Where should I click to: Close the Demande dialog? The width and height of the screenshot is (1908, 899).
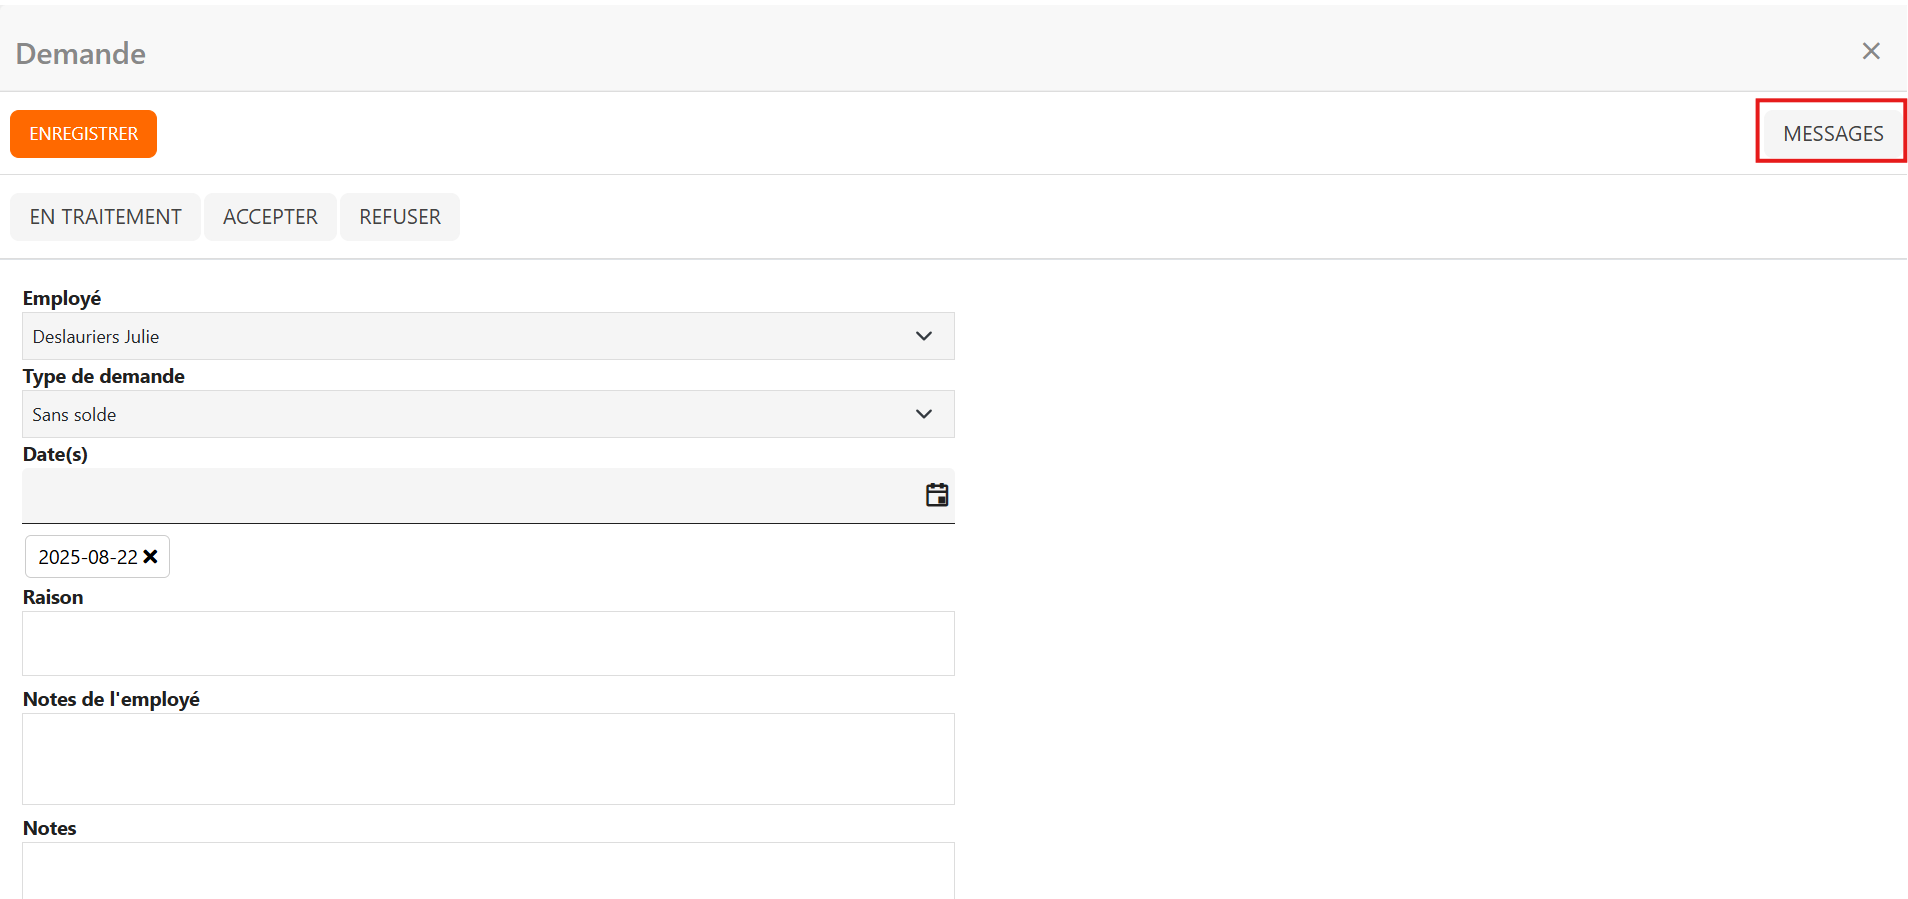click(1871, 51)
